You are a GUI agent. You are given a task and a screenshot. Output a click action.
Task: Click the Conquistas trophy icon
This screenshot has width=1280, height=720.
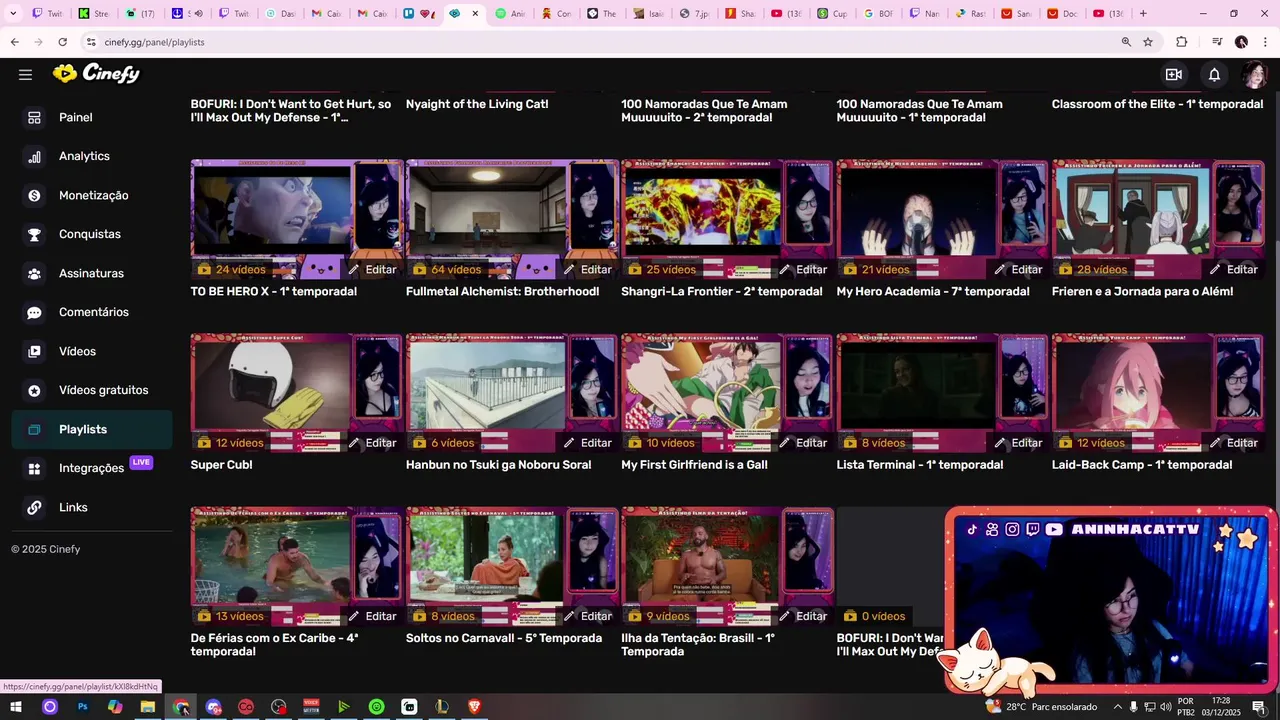click(x=34, y=234)
